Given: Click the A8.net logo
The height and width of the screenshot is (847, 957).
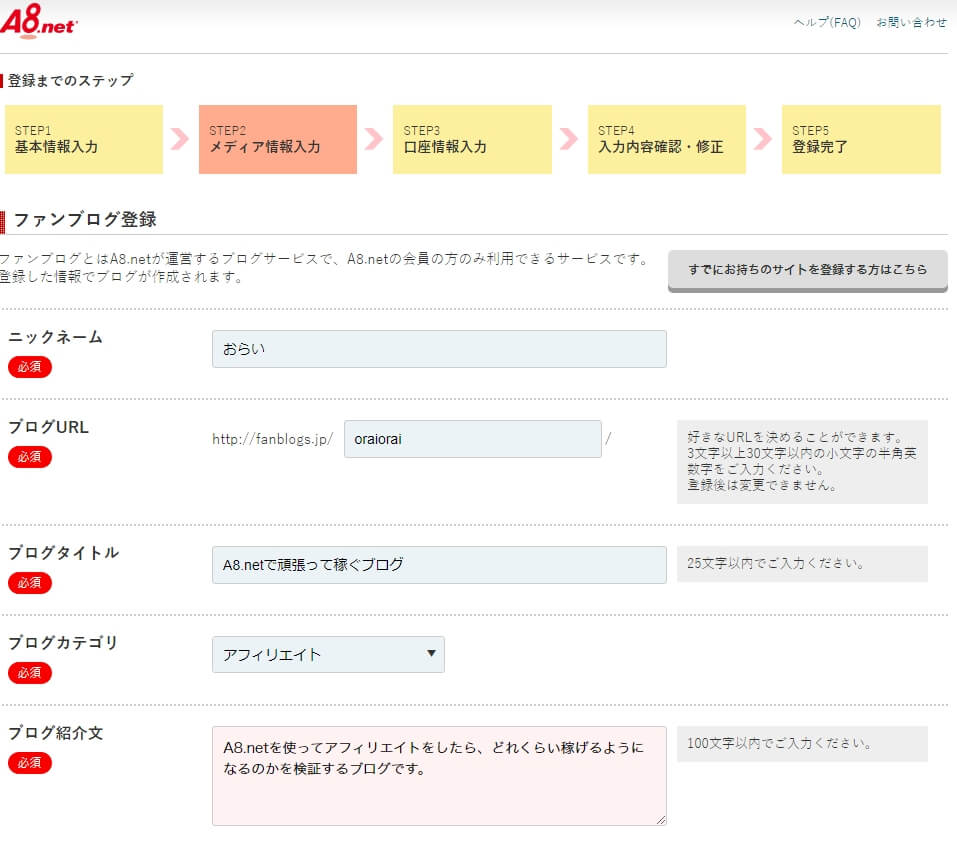Looking at the screenshot, I should 38,21.
